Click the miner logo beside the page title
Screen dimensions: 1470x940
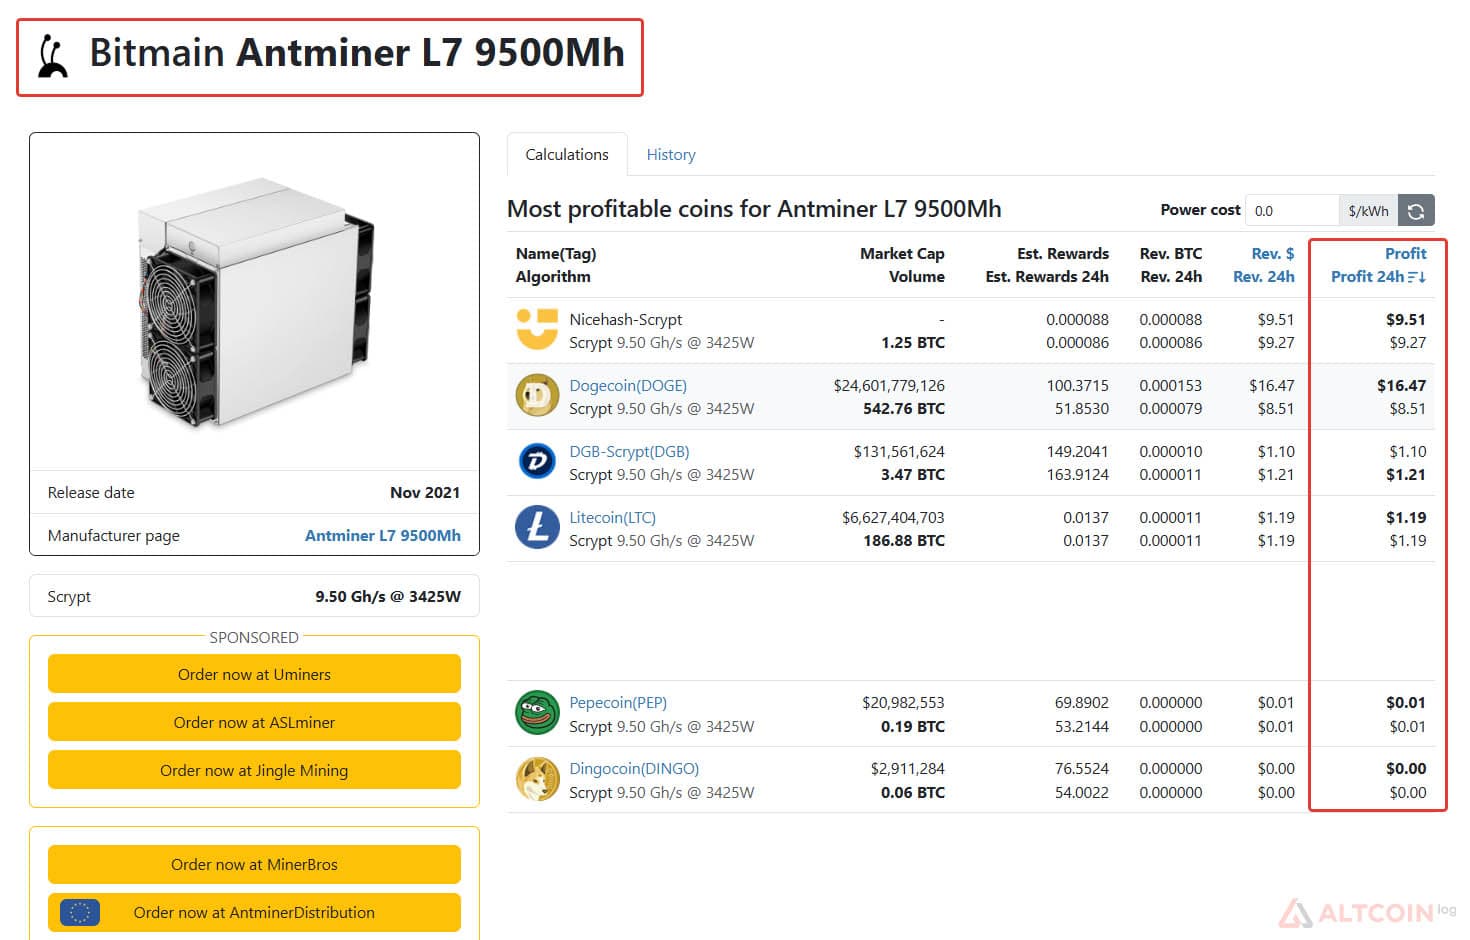(x=52, y=56)
